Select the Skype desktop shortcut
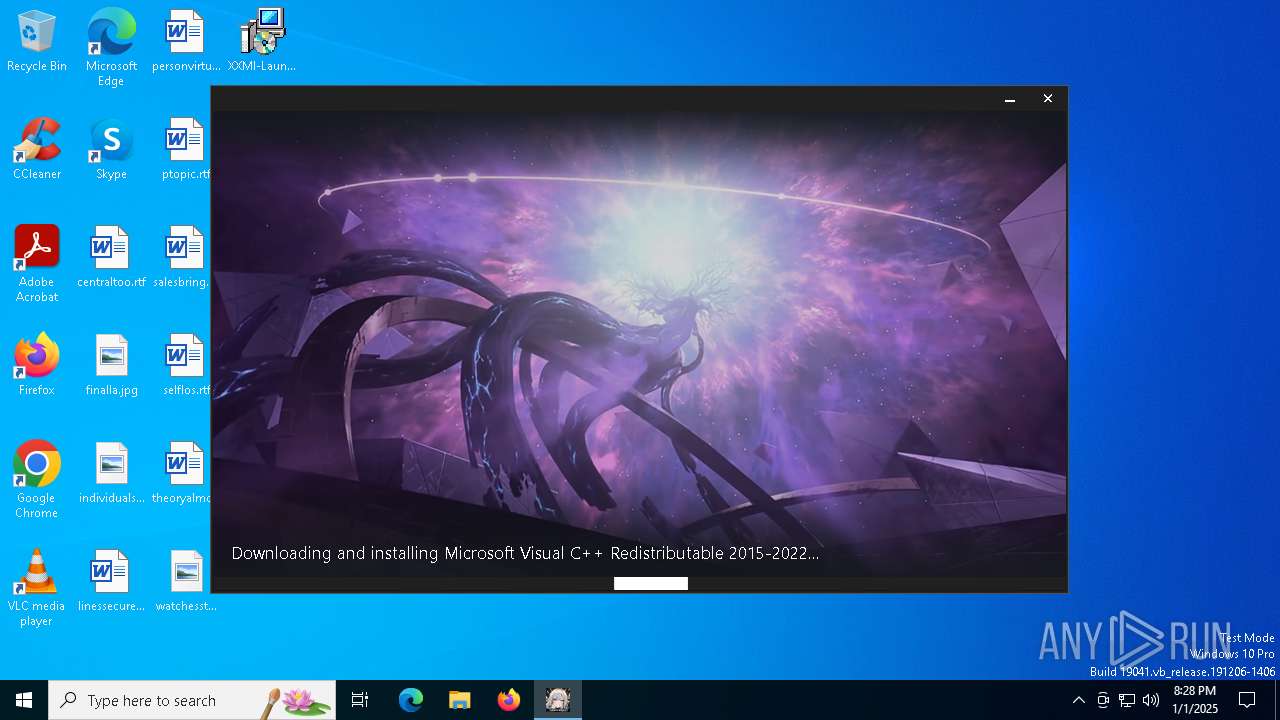This screenshot has width=1280, height=720. click(x=111, y=149)
